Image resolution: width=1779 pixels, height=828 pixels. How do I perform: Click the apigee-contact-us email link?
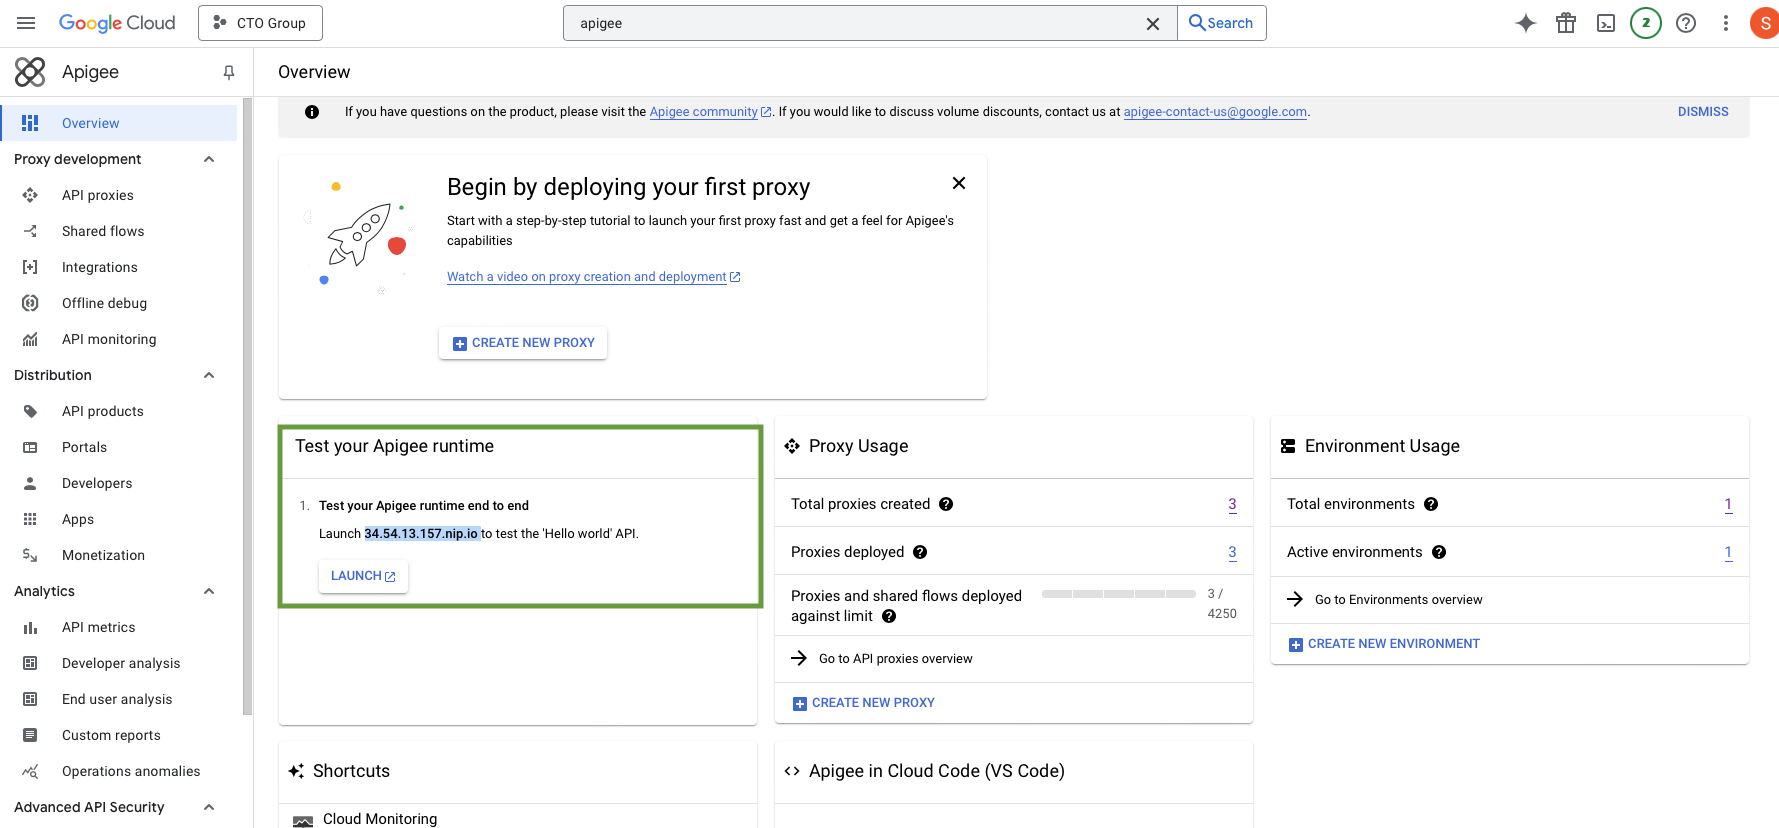pyautogui.click(x=1215, y=112)
